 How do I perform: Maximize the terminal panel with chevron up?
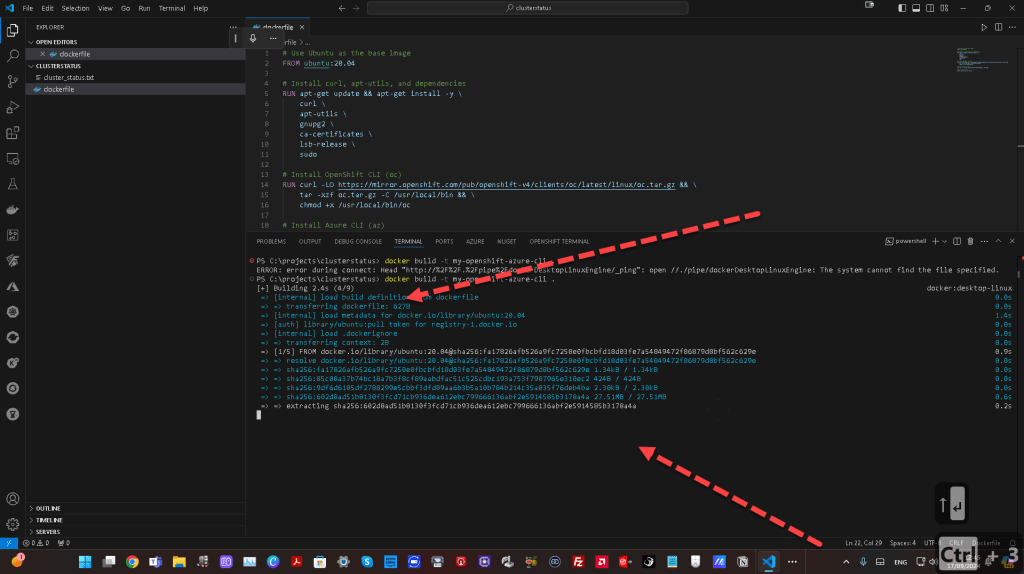click(x=998, y=242)
